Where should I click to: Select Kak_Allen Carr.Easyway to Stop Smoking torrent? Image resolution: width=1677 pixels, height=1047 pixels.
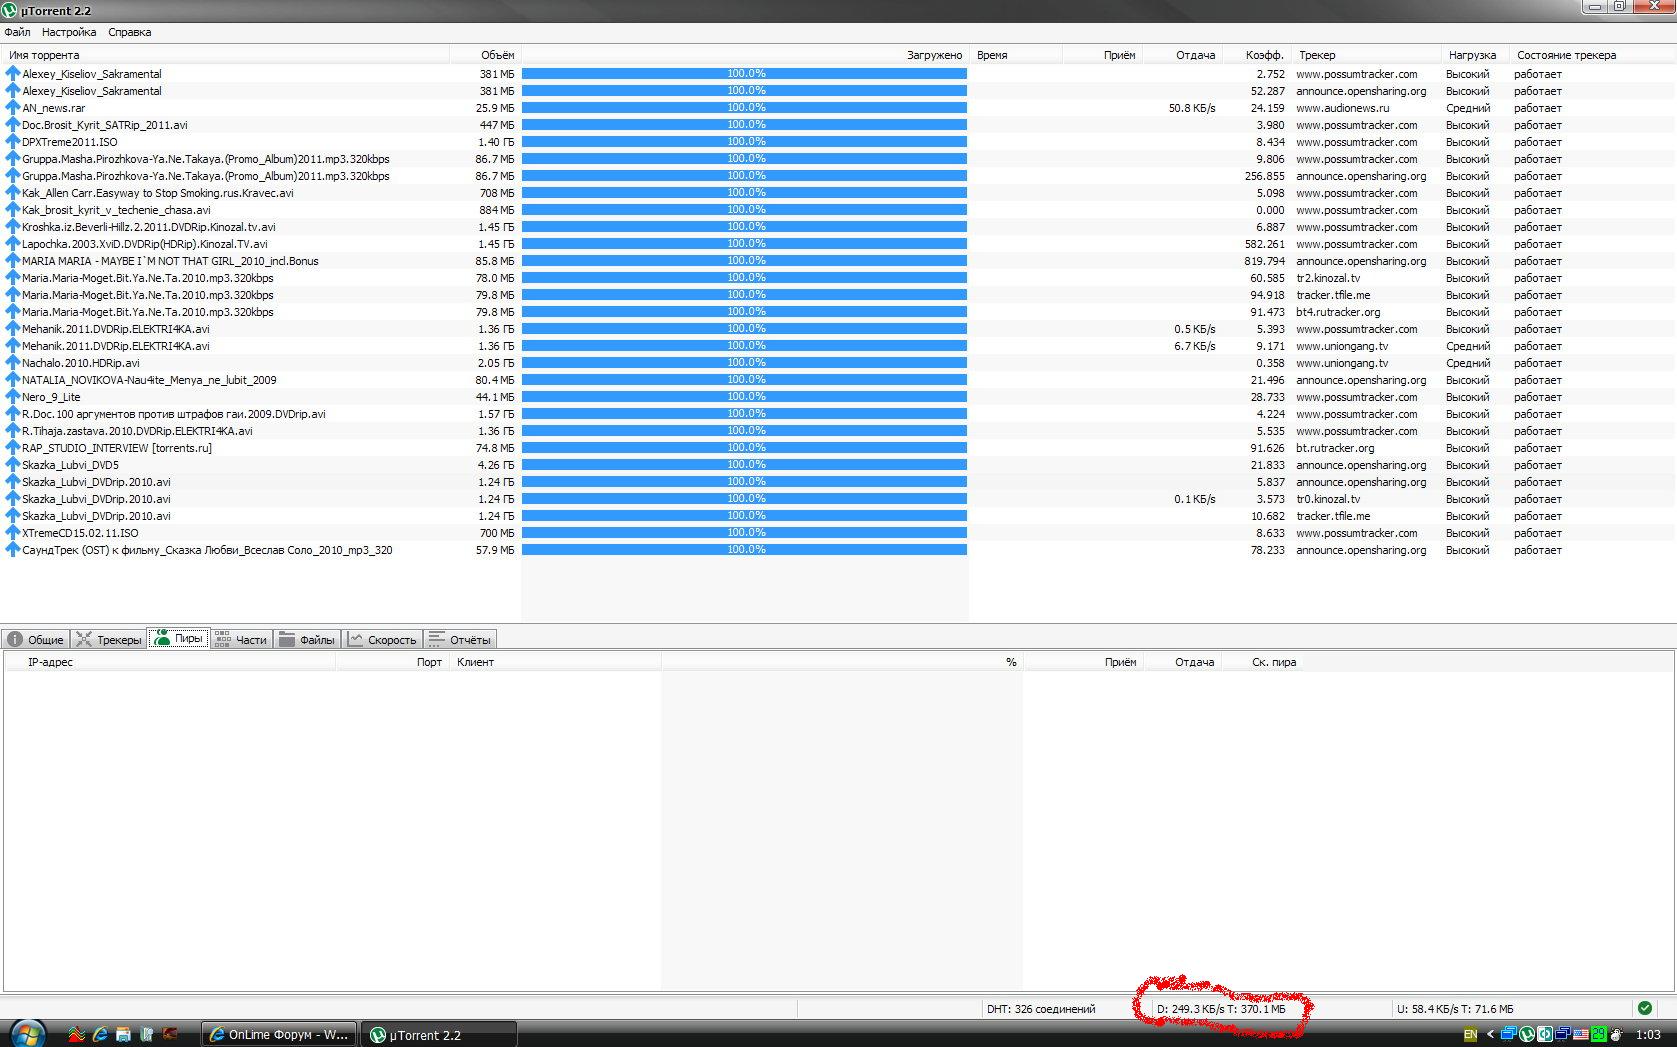click(158, 193)
